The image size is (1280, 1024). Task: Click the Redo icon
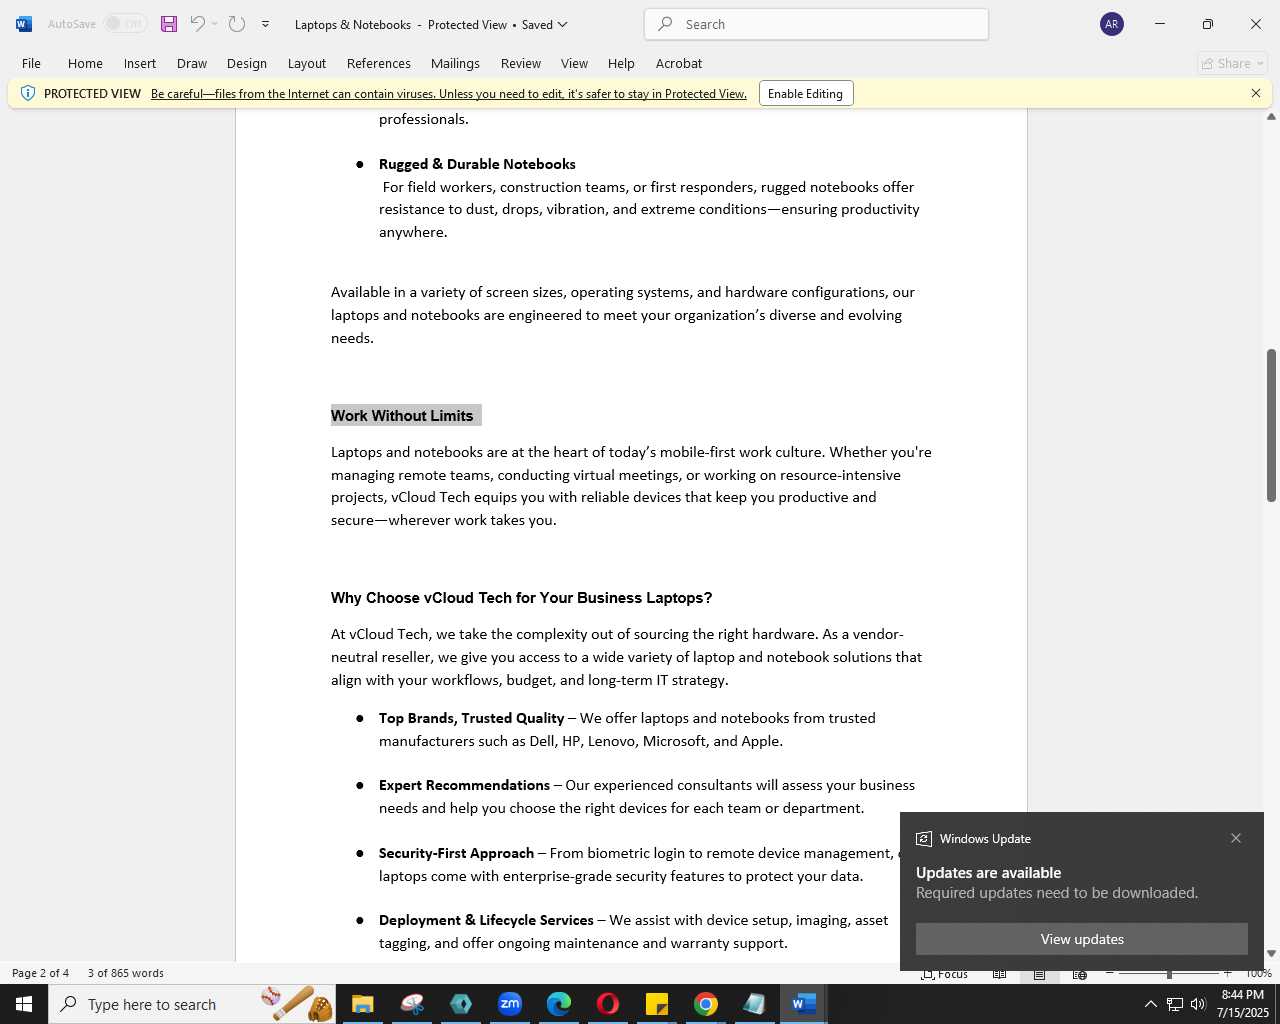pos(237,24)
